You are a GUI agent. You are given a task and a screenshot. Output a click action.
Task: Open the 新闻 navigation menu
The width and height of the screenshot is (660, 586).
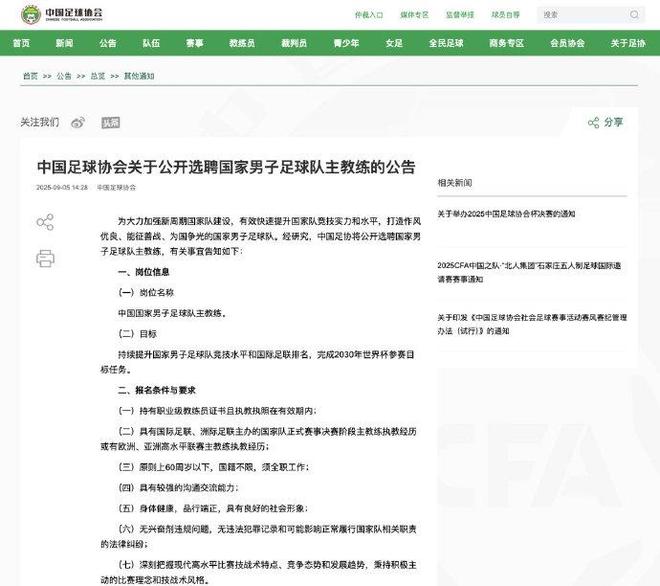pos(64,44)
